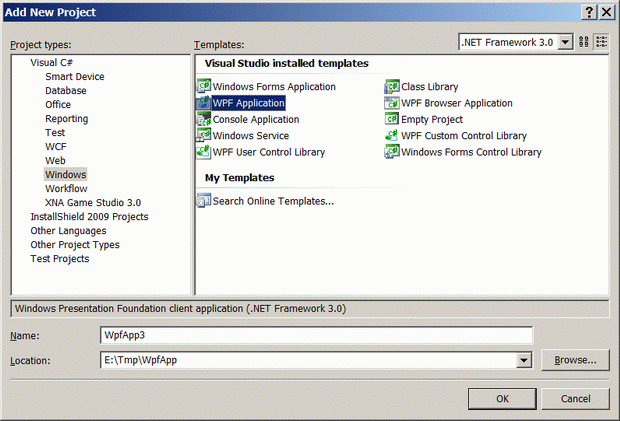Select the Windows project type
620x421 pixels.
65,175
